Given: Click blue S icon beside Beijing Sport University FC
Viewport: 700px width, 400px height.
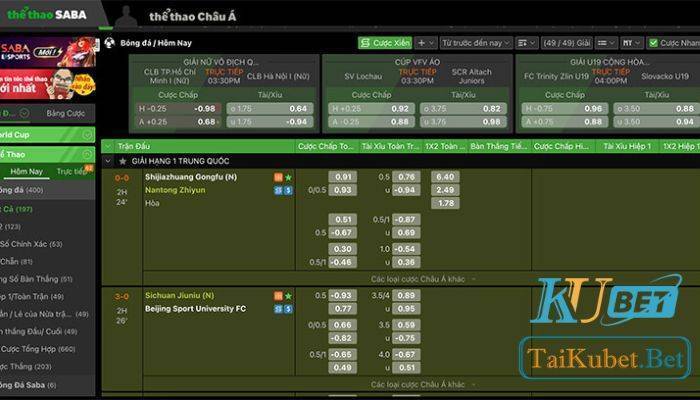Looking at the screenshot, I should (x=288, y=309).
